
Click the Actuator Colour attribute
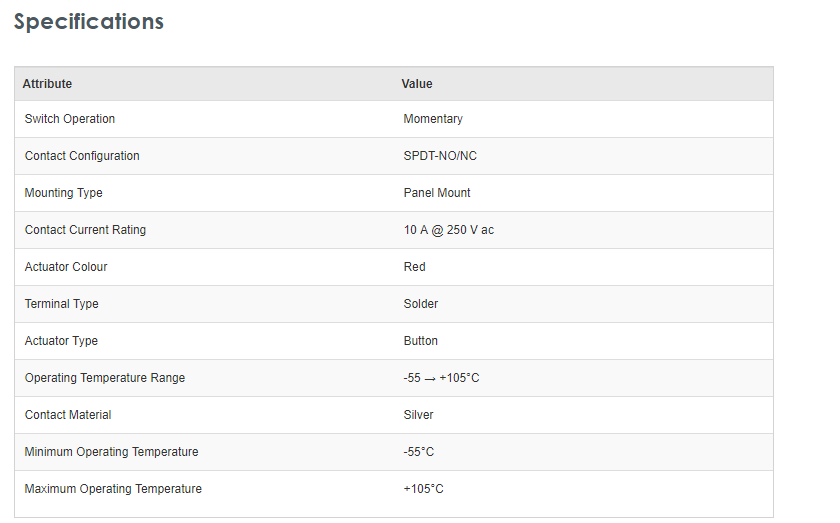[66, 267]
